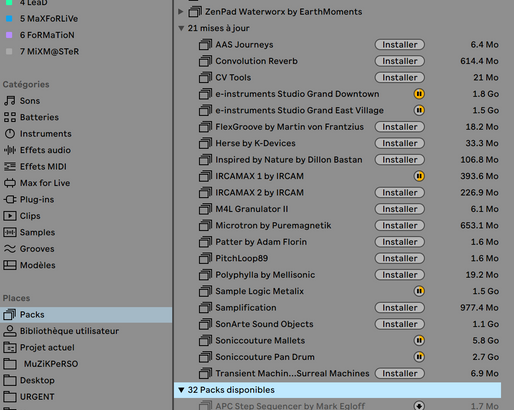
Task: Download APC Step Sequencer by Mark Egloff
Action: click(x=419, y=406)
